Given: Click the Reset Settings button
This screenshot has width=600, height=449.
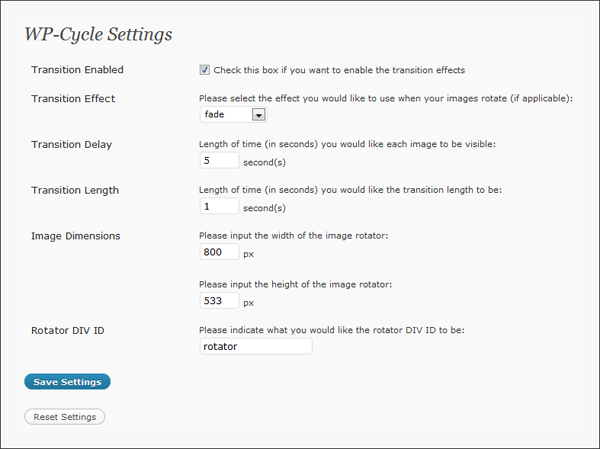Looking at the screenshot, I should 64,416.
